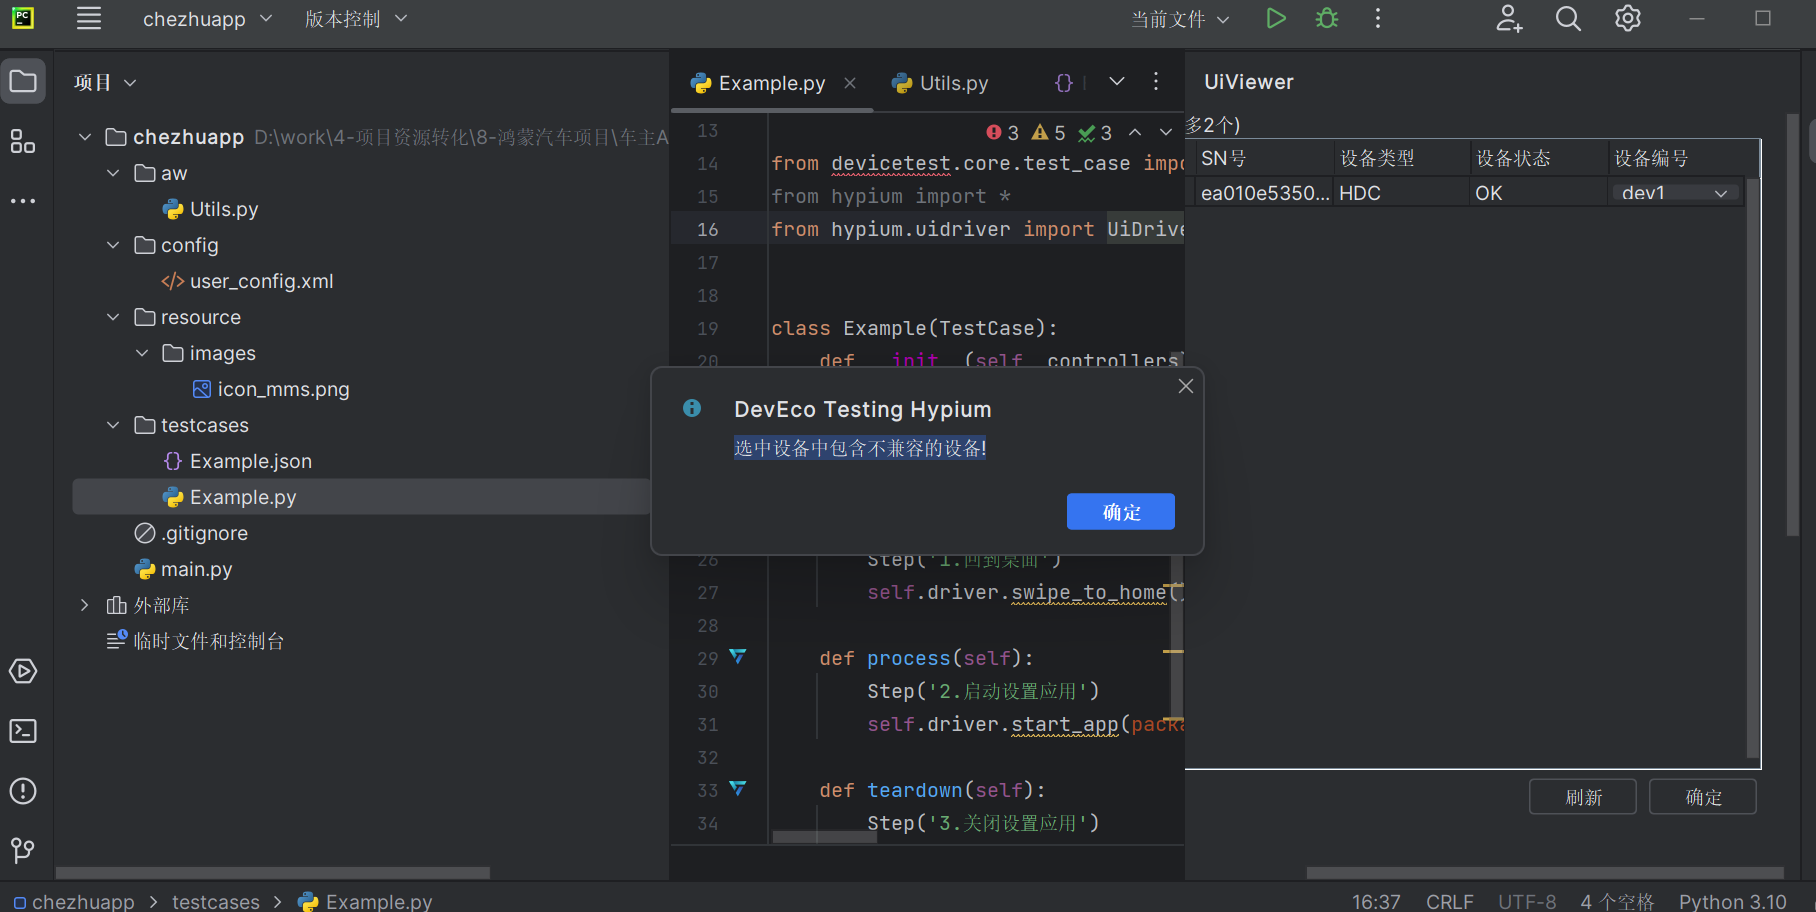Select the ea010e5350 device row SN cell
Screen dimensions: 1816x912
click(x=1264, y=193)
